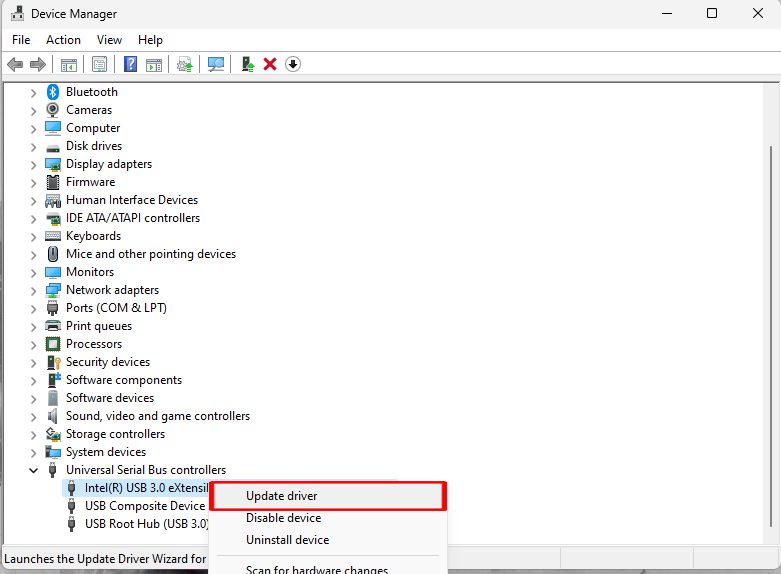Expand the Display adapters node
Screen dimensions: 781x574
[33, 164]
